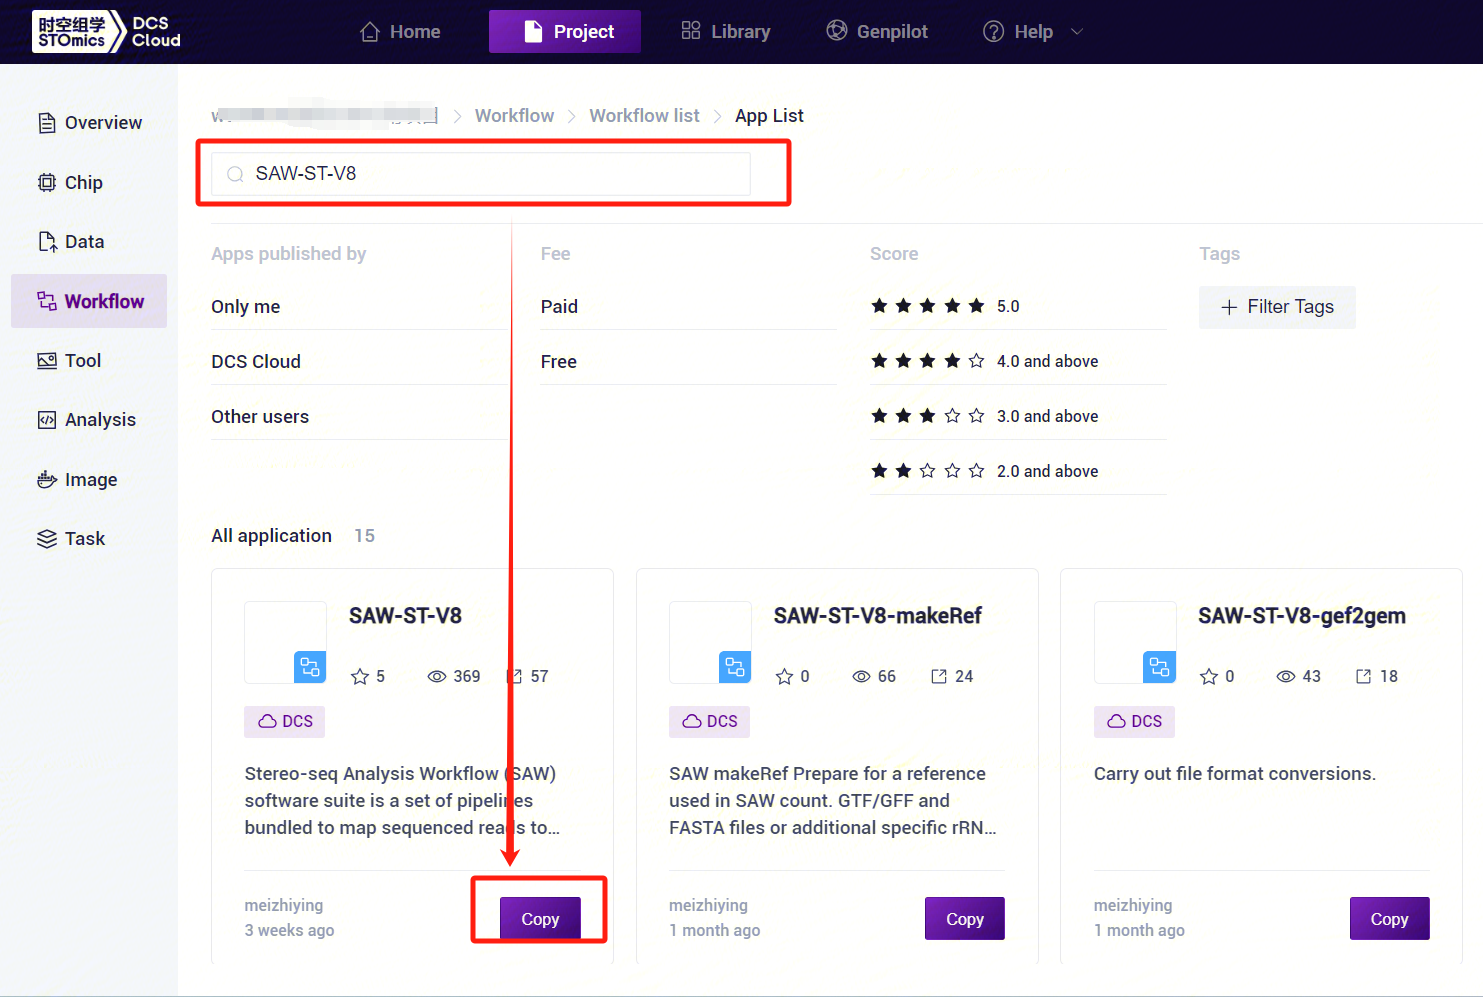
Task: Click the SAW-ST-V8 app thumbnail
Action: [285, 642]
